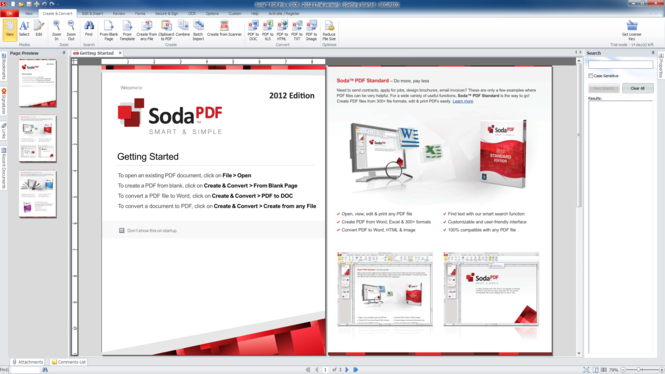Convert using PDF to DOC
The height and width of the screenshot is (374, 665).
pos(253,30)
